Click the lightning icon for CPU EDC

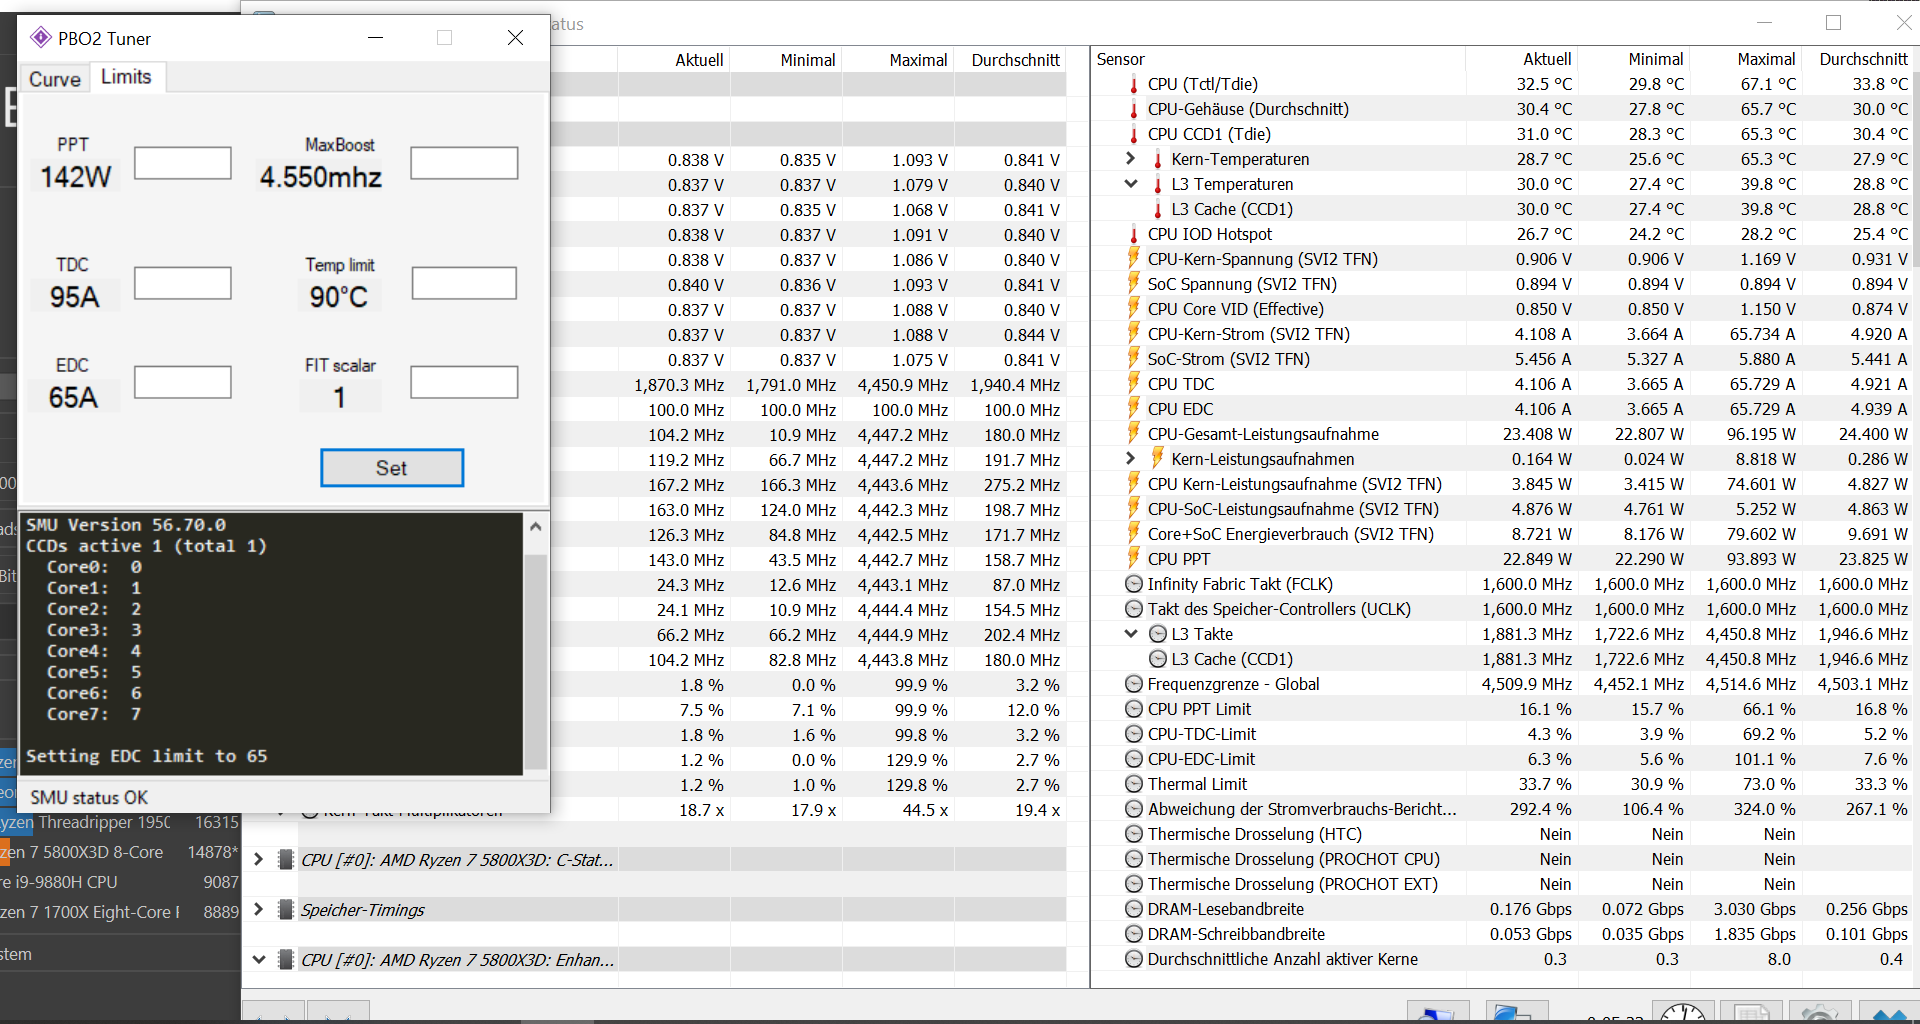(x=1133, y=409)
